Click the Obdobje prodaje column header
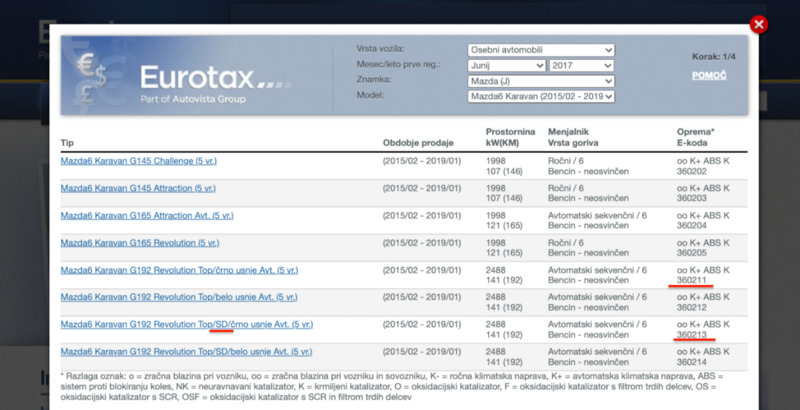The height and width of the screenshot is (410, 800). point(414,142)
